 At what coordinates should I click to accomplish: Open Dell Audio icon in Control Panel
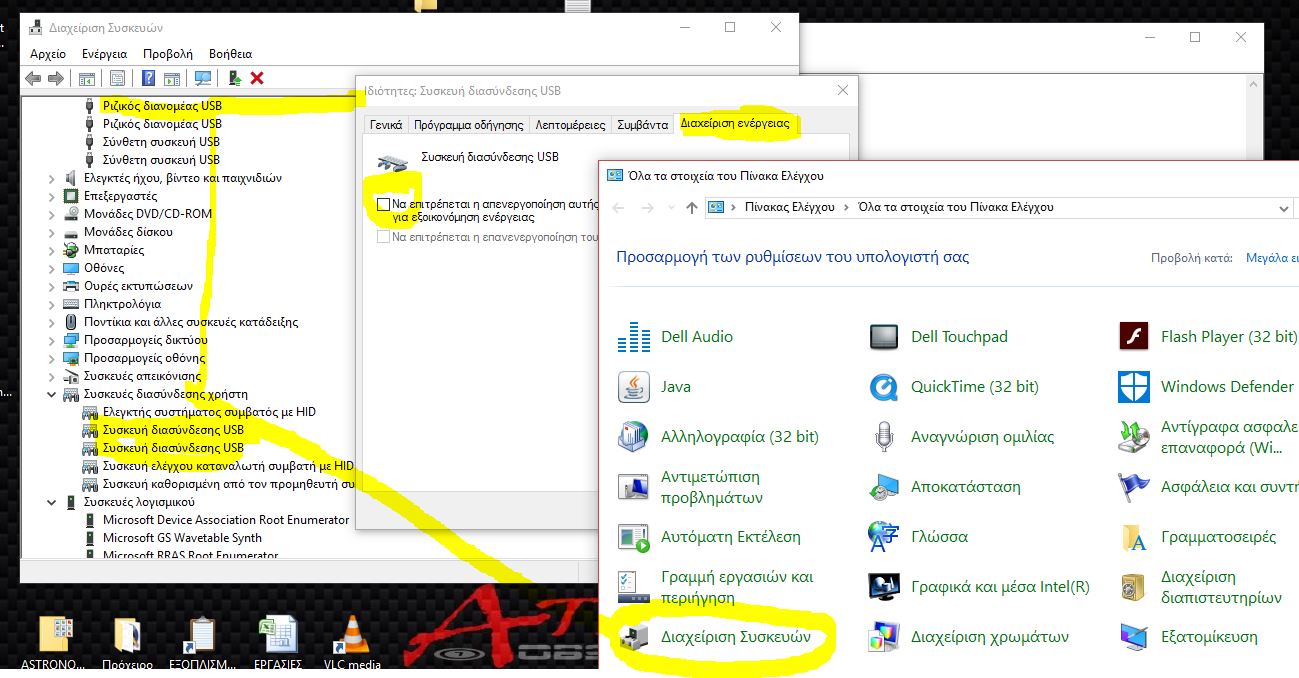tap(634, 337)
